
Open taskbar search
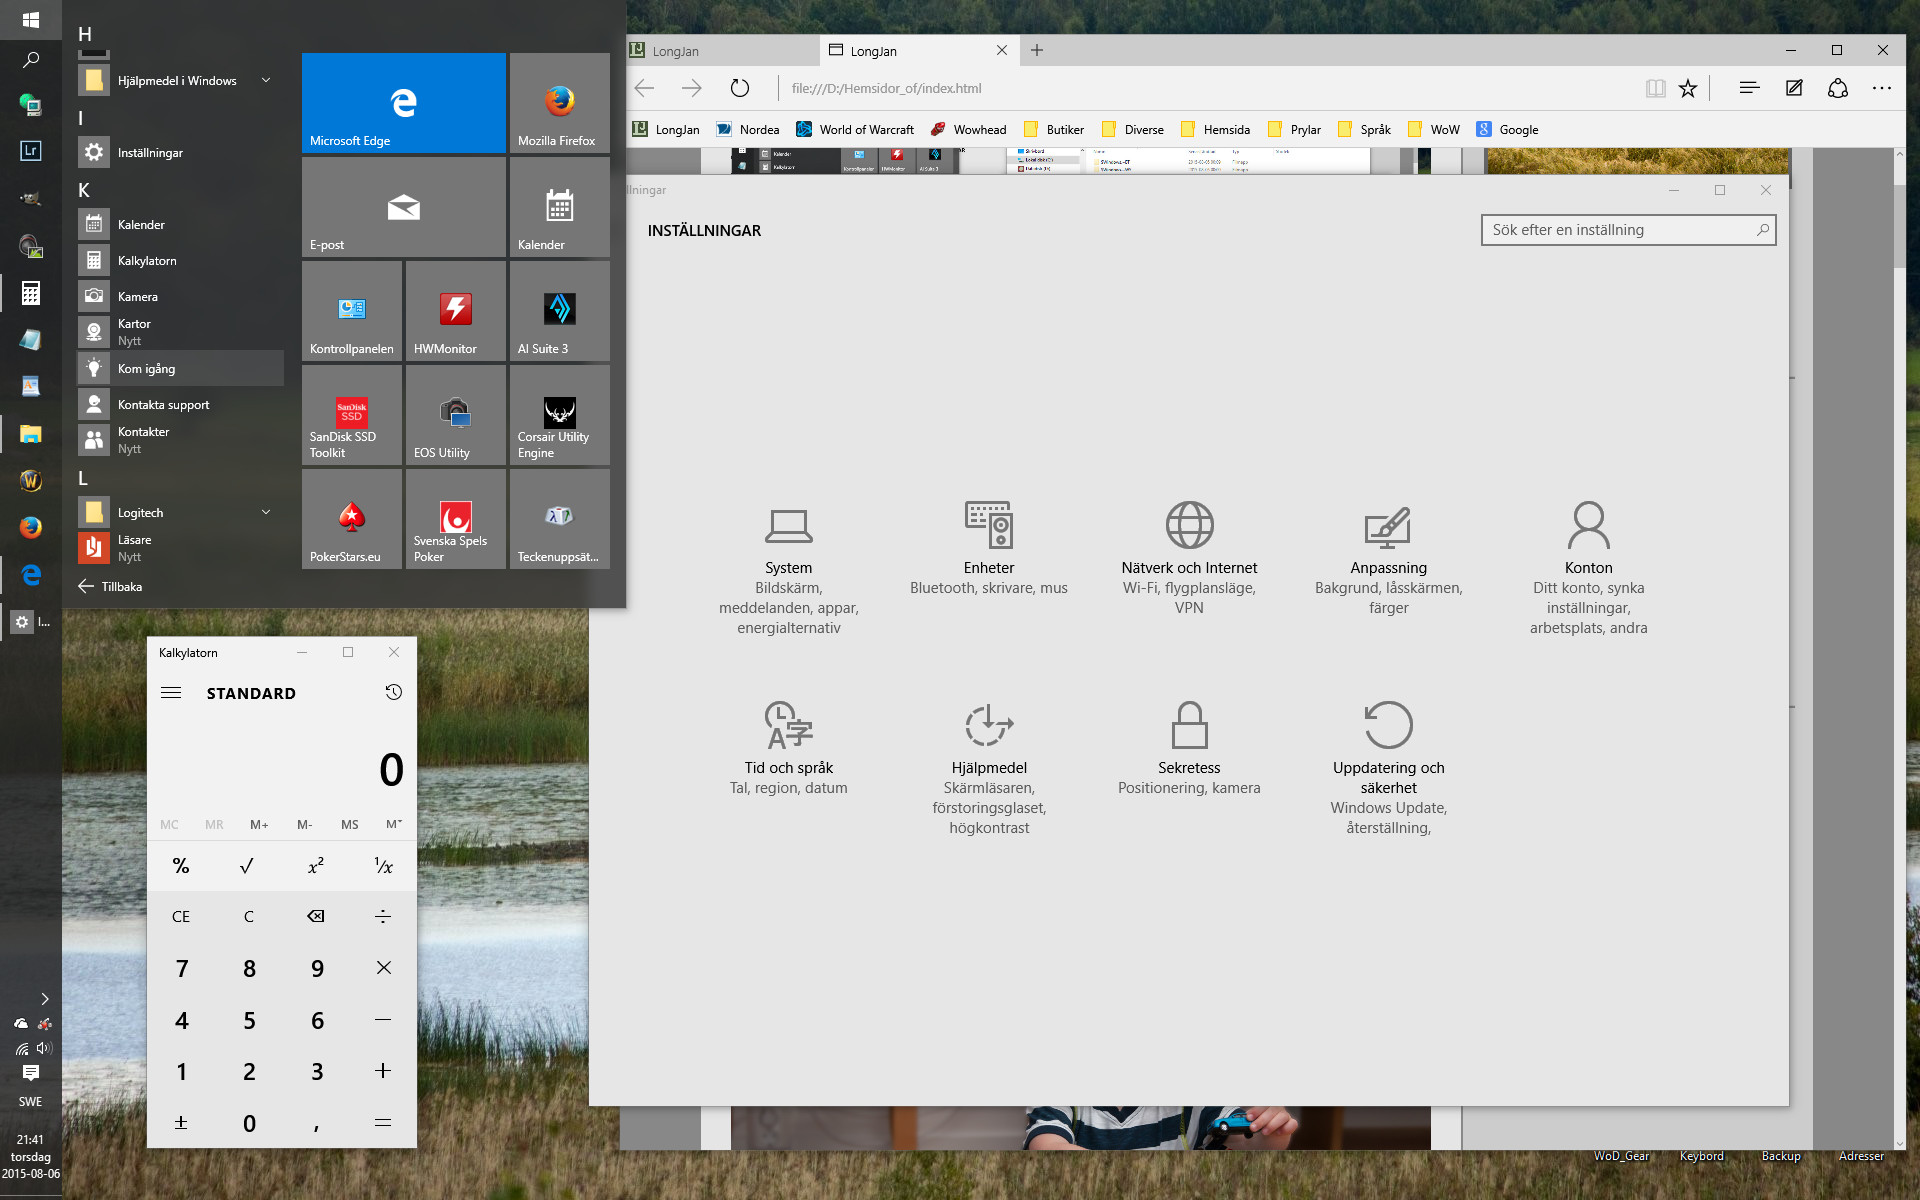[31, 60]
